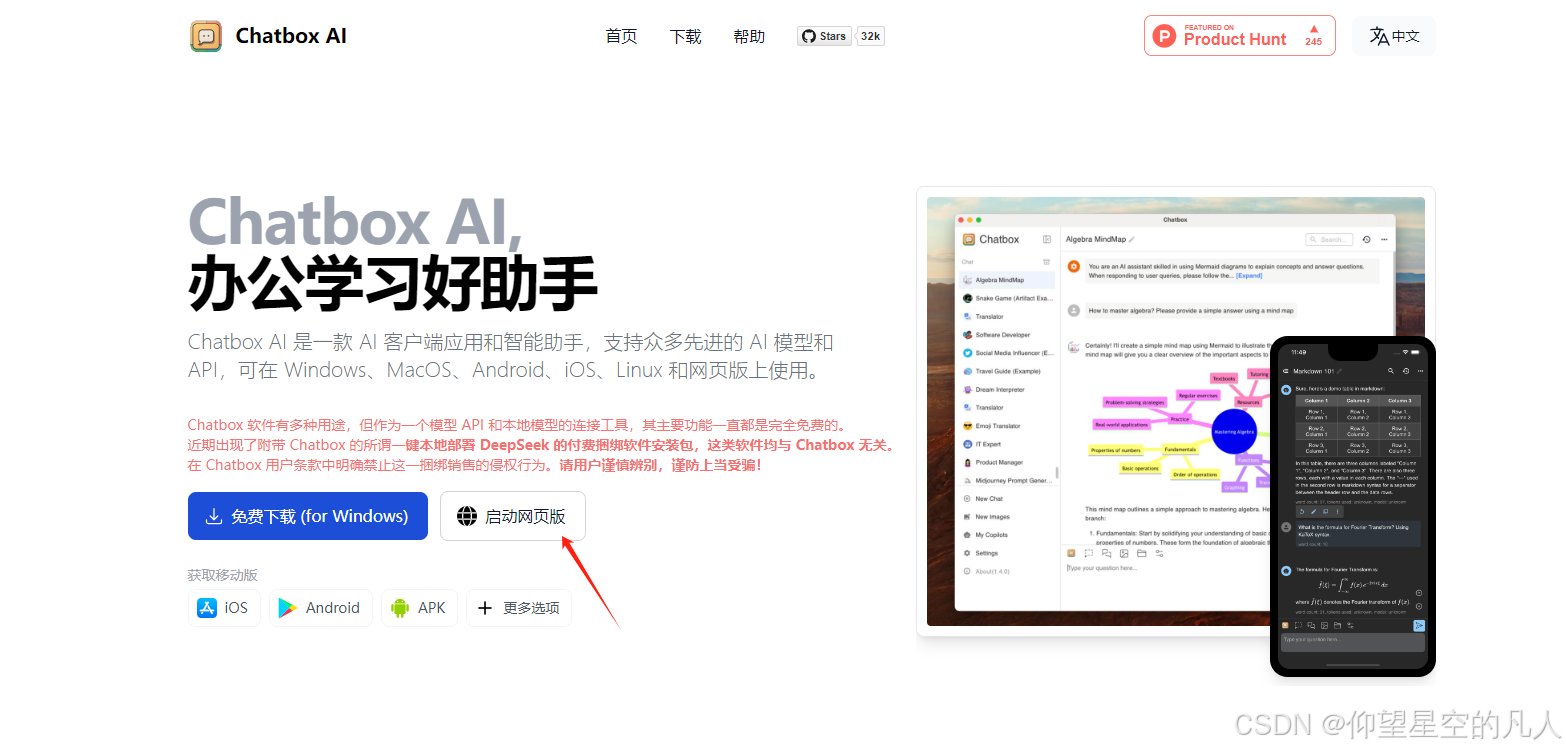Select Dream Interpreter in preview sidebar
The width and height of the screenshot is (1566, 752).
tap(1007, 389)
